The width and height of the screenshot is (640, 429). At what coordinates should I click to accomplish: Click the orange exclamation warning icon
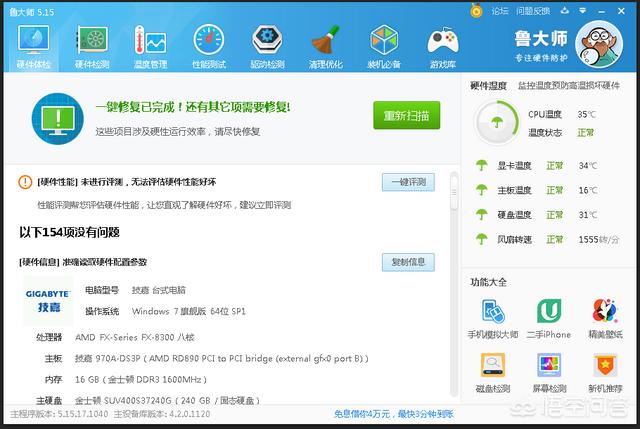(x=25, y=182)
